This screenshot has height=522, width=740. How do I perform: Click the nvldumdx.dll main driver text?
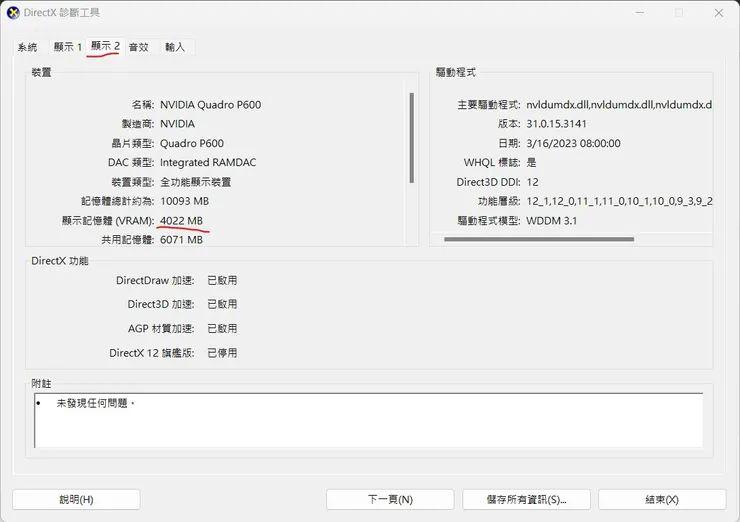[x=619, y=105]
